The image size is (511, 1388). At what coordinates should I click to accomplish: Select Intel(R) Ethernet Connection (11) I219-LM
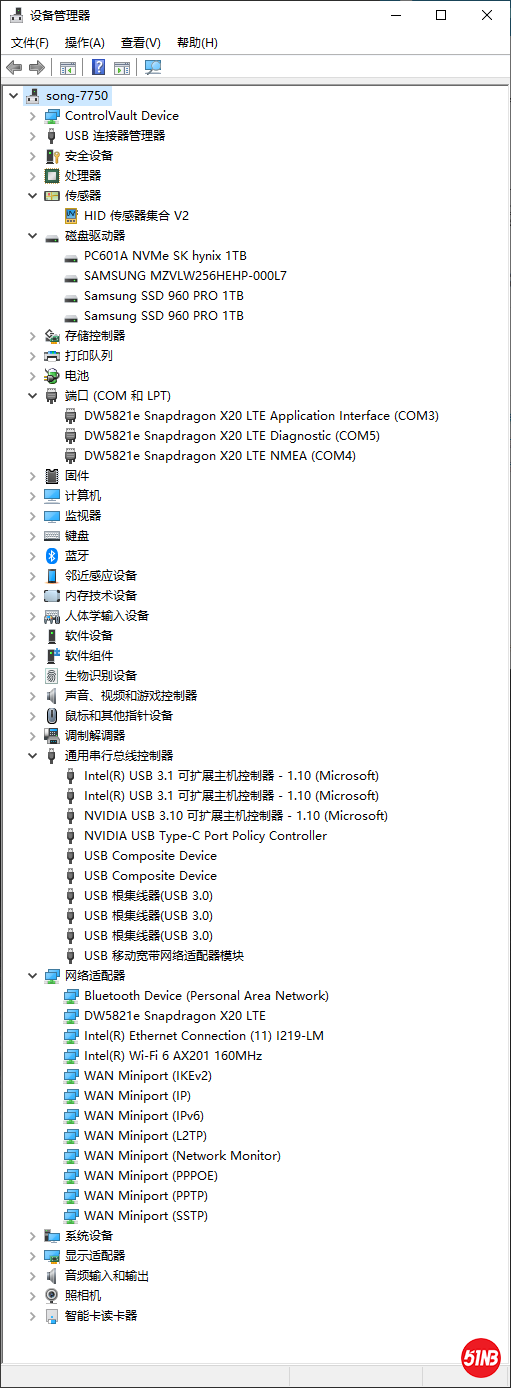204,1036
